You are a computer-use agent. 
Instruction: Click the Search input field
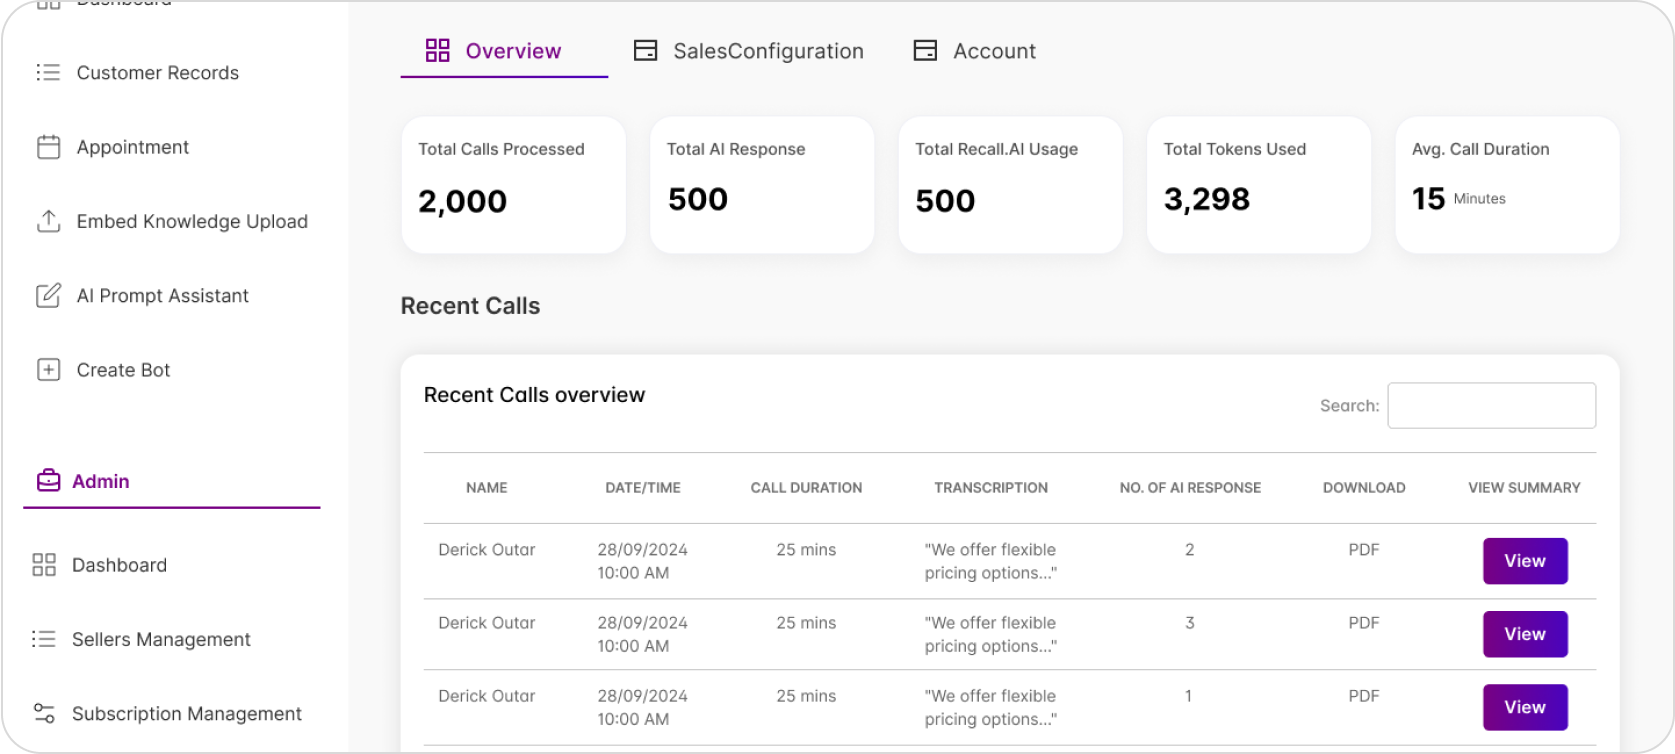click(1491, 406)
